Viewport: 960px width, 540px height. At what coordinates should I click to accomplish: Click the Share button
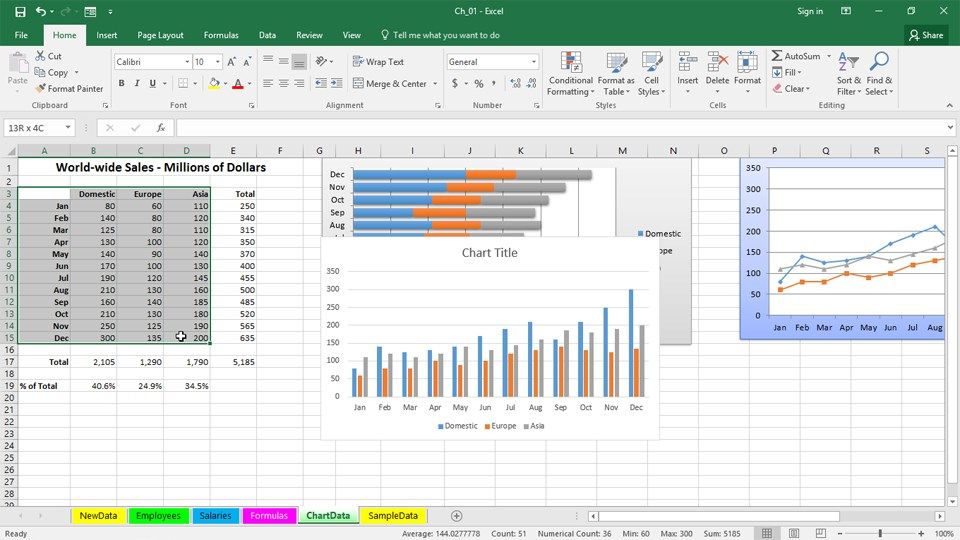click(x=926, y=35)
